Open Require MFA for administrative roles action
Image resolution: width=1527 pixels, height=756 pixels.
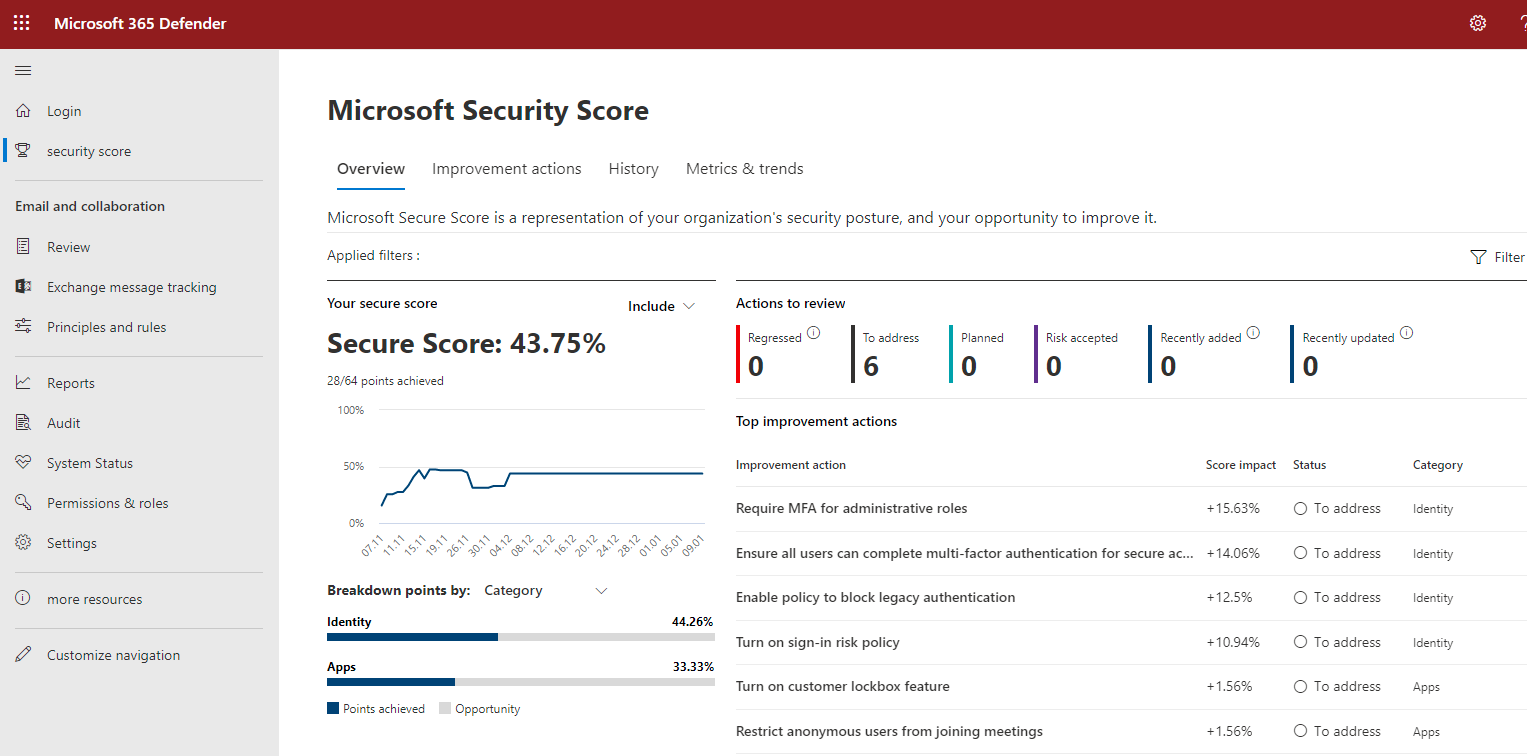point(852,508)
